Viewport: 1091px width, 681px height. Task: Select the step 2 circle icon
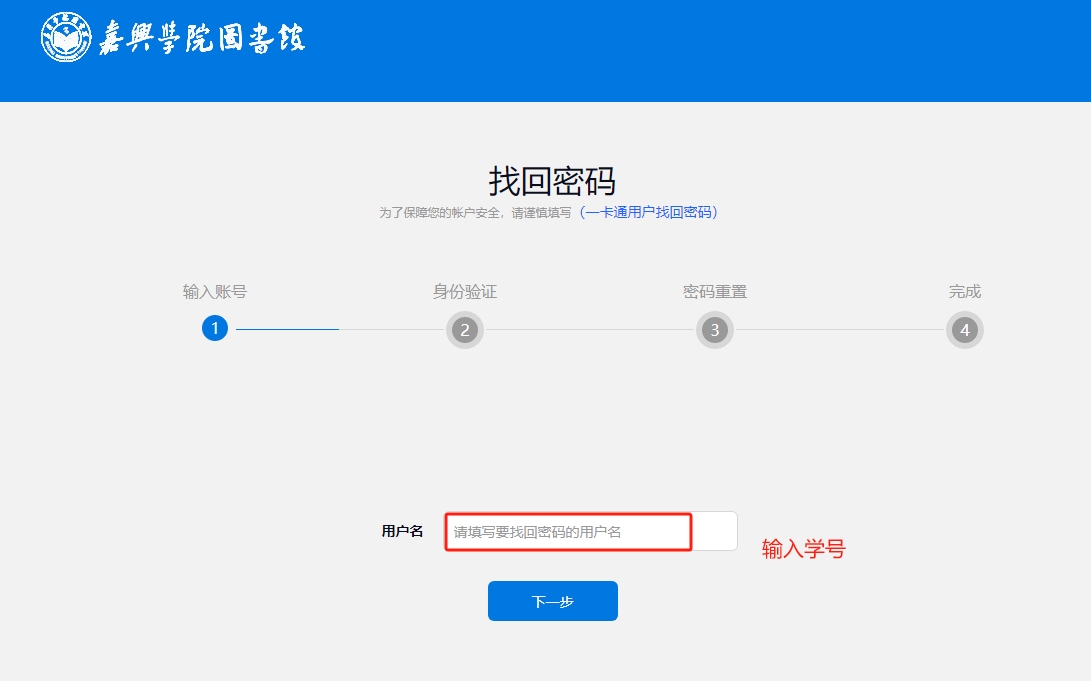pos(464,329)
